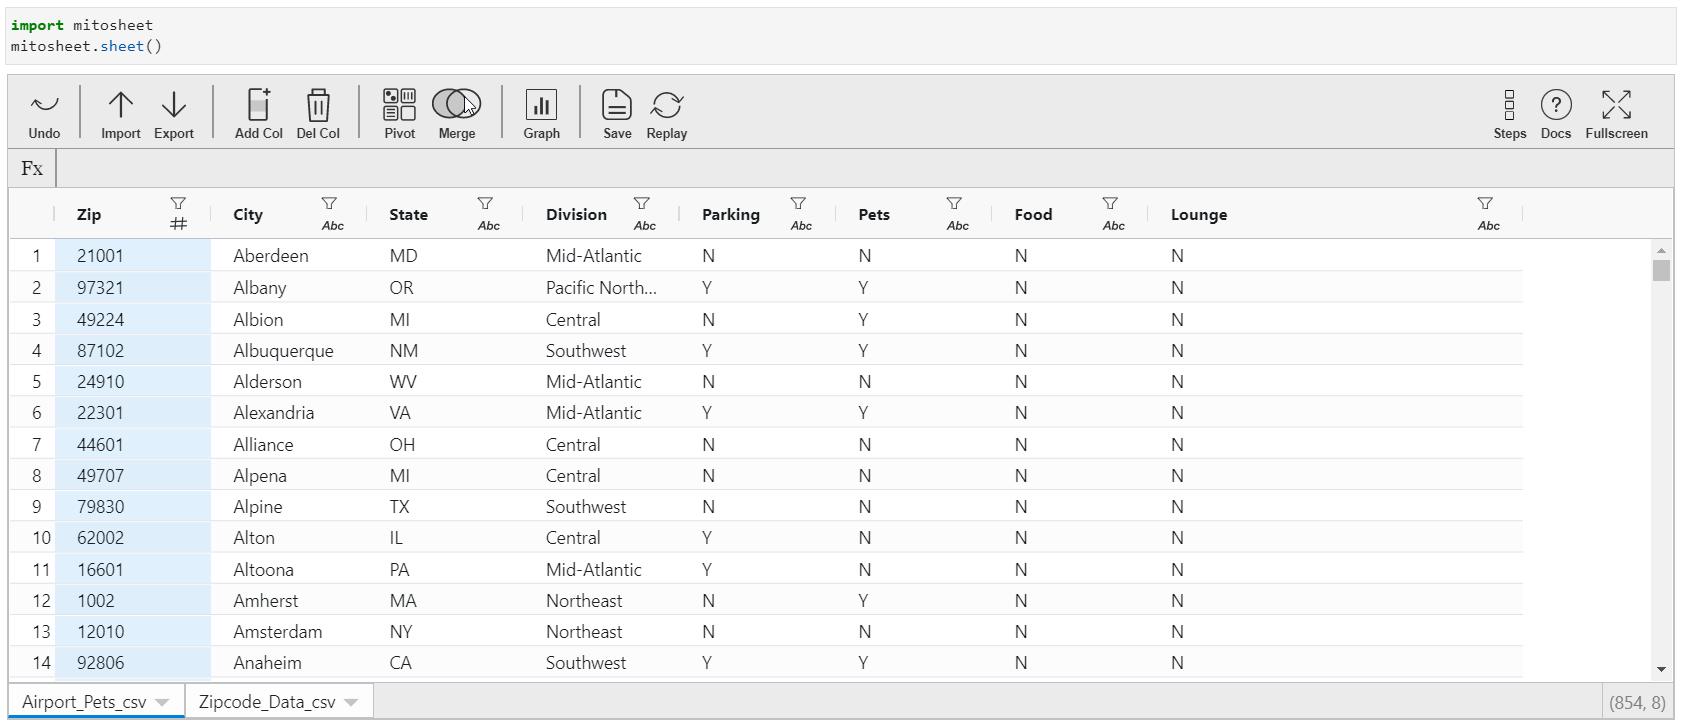Click the vertical scrollbar down arrow
Viewport: 1683px width, 727px height.
tap(1661, 669)
